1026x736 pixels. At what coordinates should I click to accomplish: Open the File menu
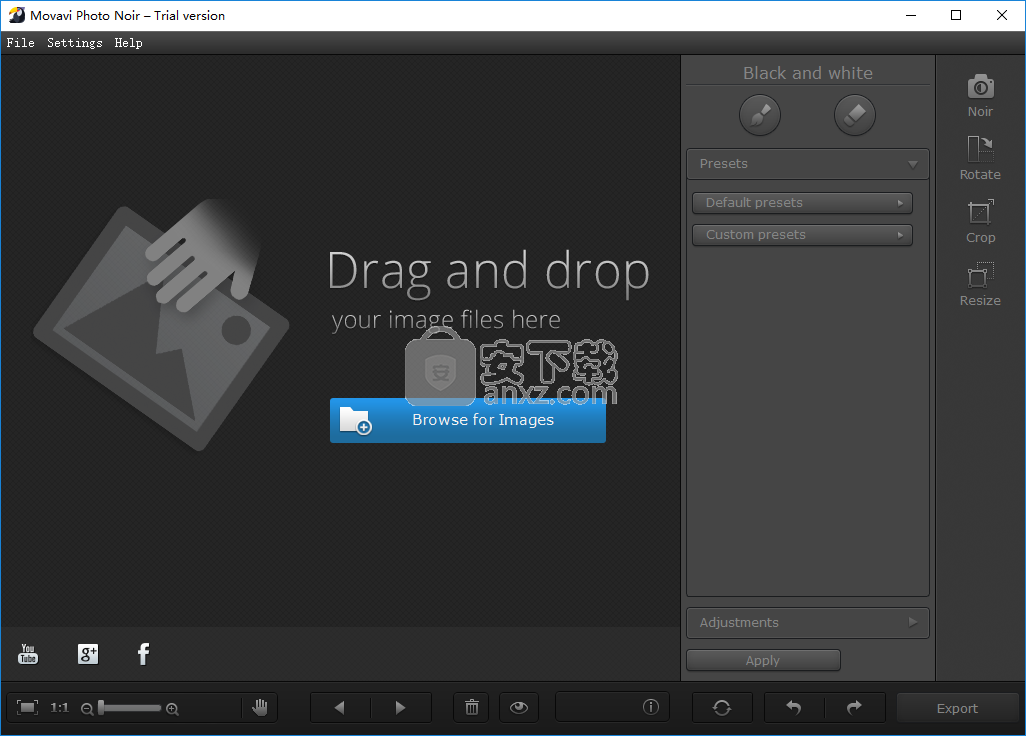tap(20, 43)
